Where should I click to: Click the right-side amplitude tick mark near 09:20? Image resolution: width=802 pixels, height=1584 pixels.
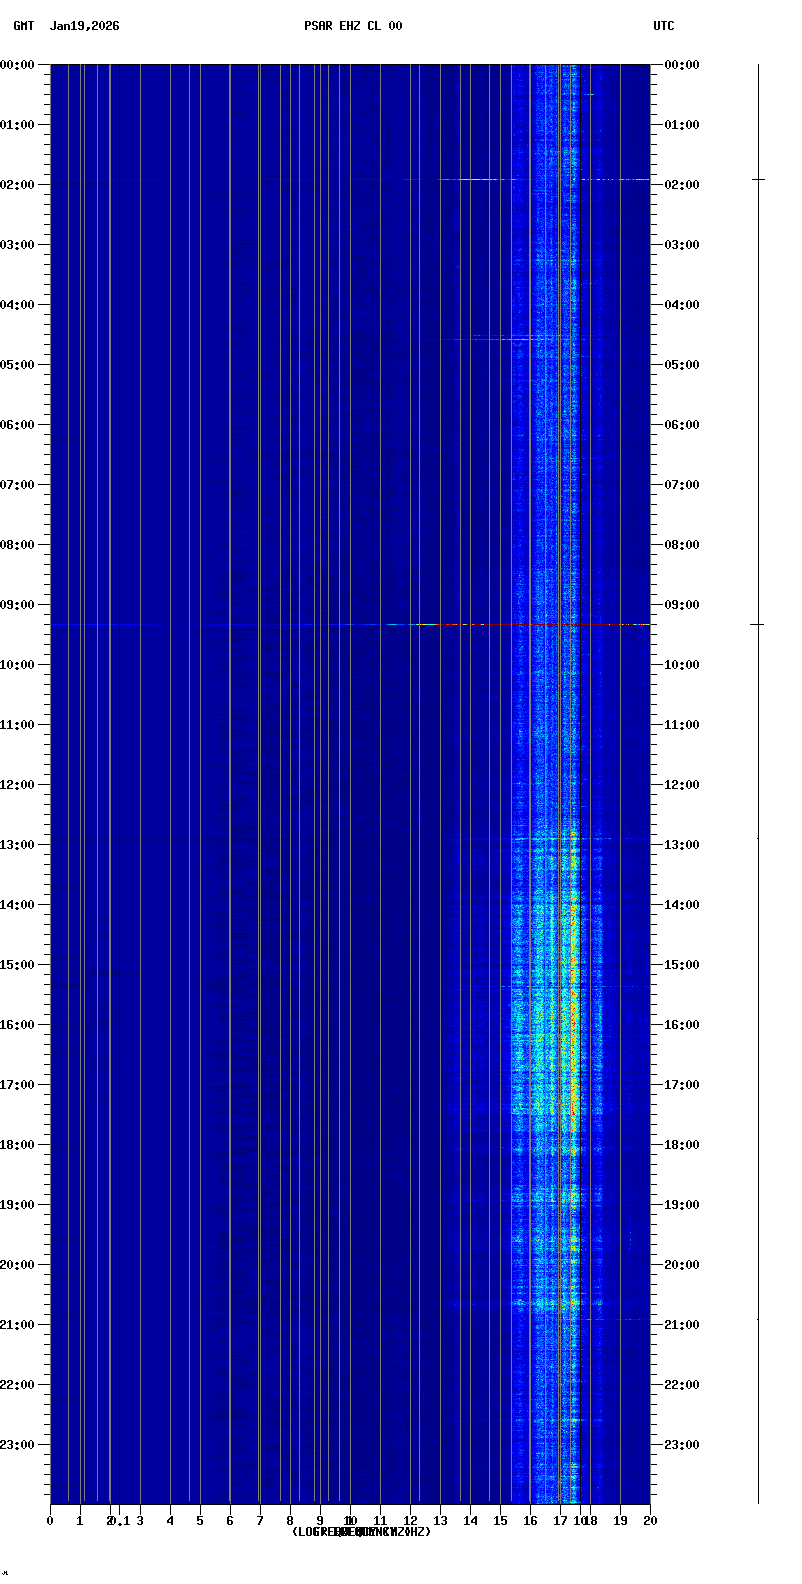(x=758, y=624)
